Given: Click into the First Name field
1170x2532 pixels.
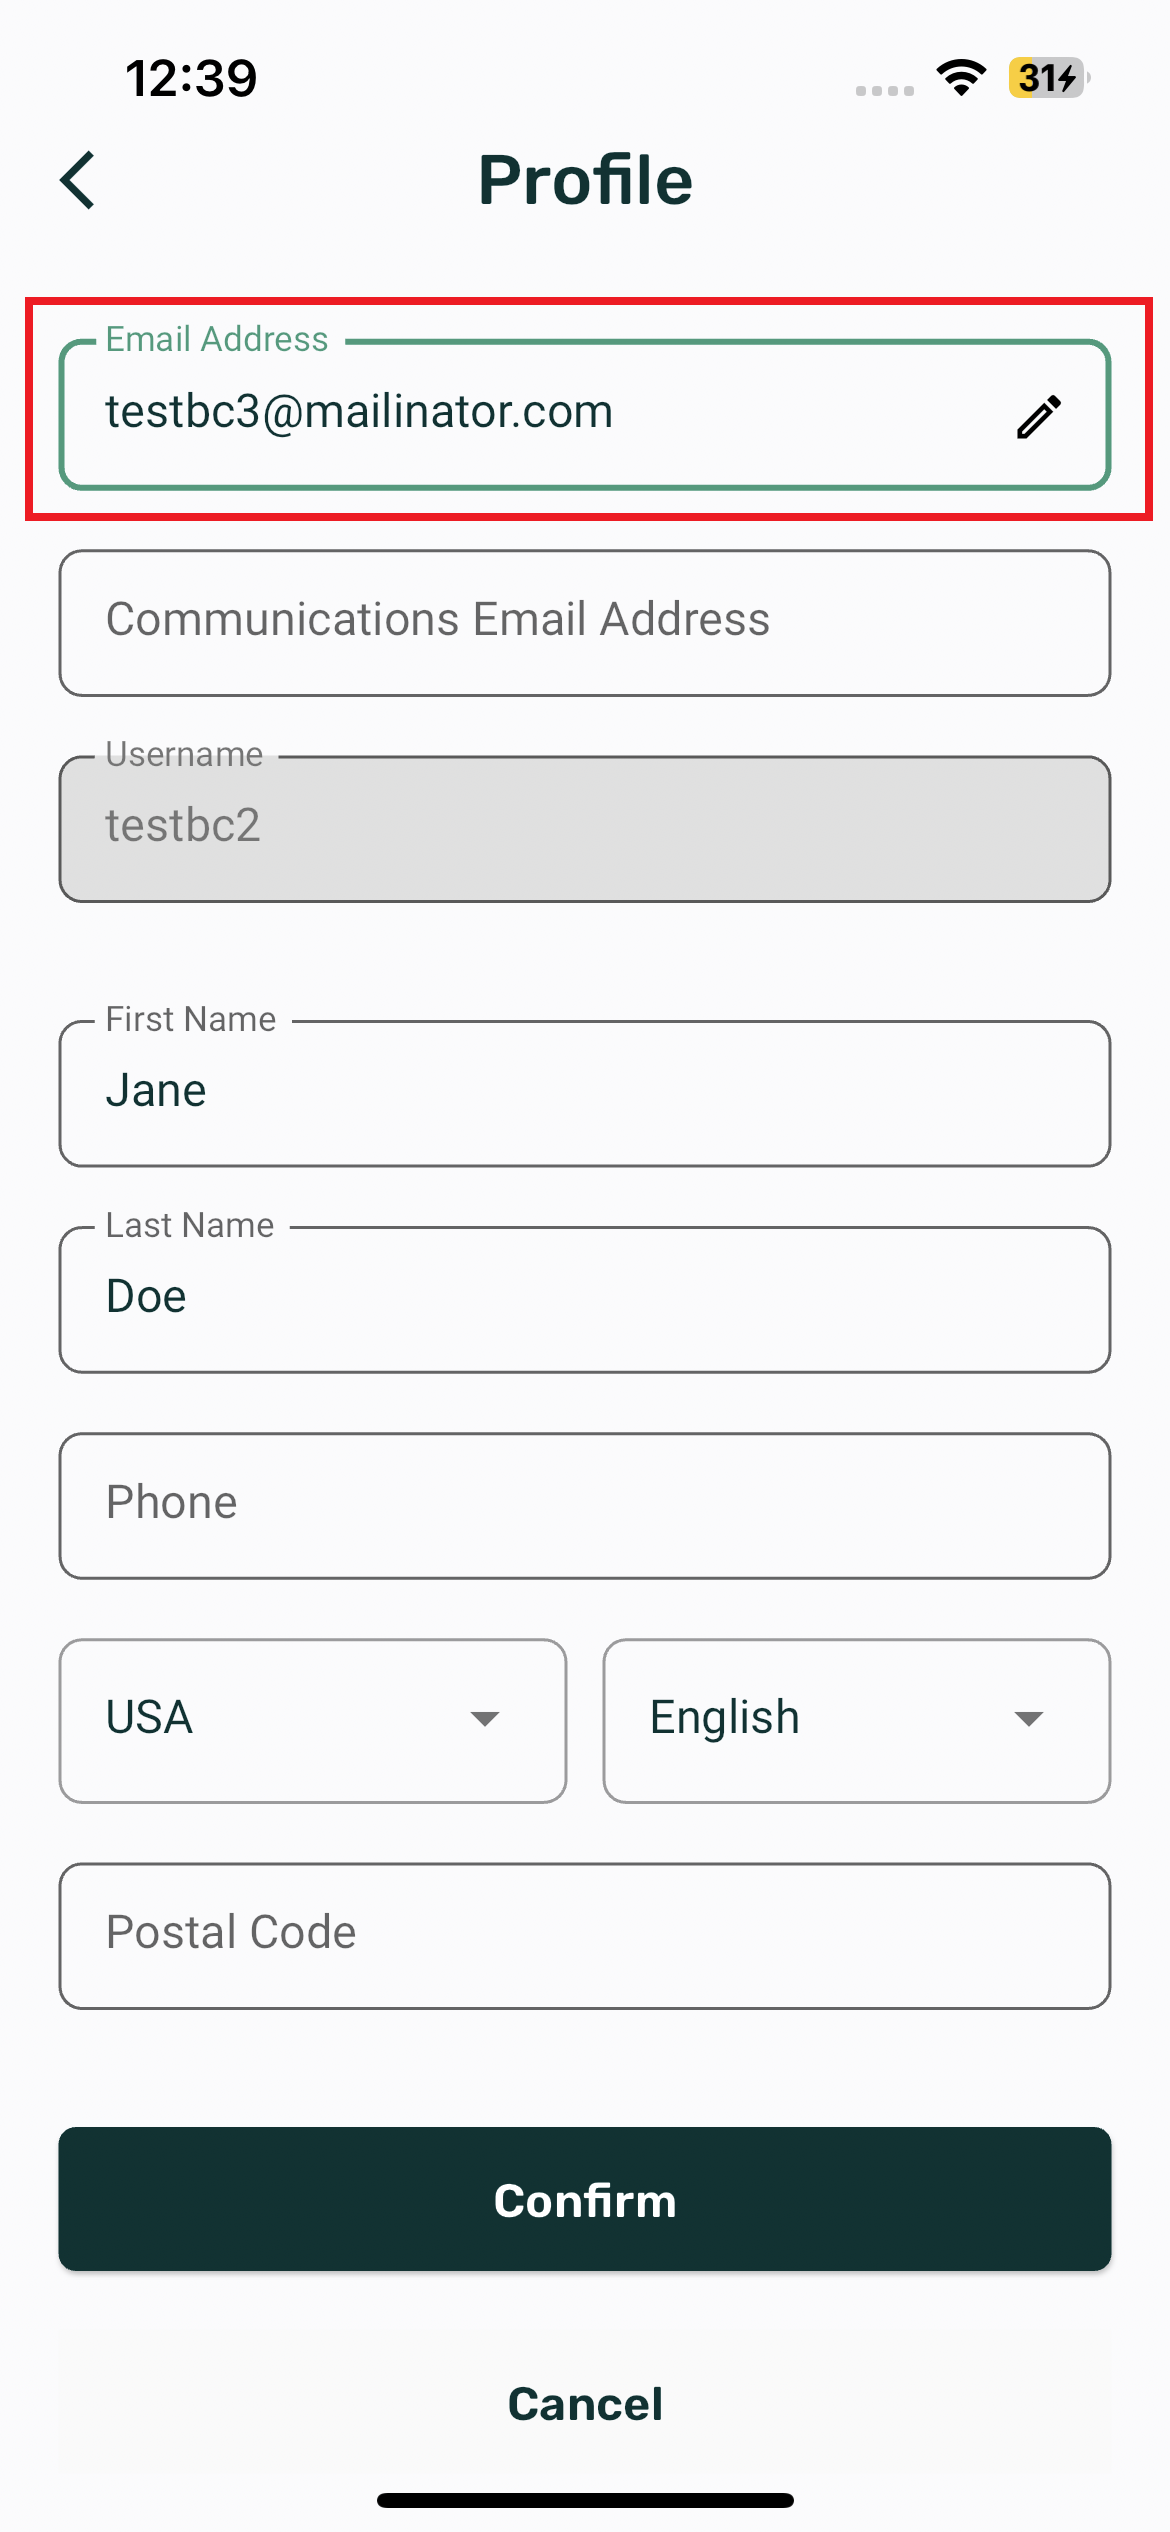Looking at the screenshot, I should point(584,1093).
